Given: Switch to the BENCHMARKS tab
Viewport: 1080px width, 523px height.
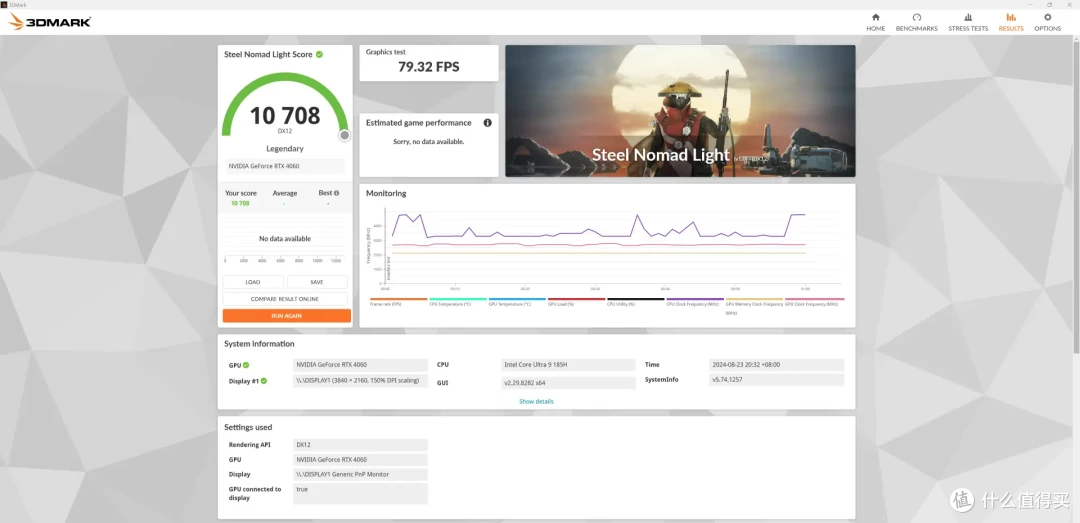Looking at the screenshot, I should (916, 22).
